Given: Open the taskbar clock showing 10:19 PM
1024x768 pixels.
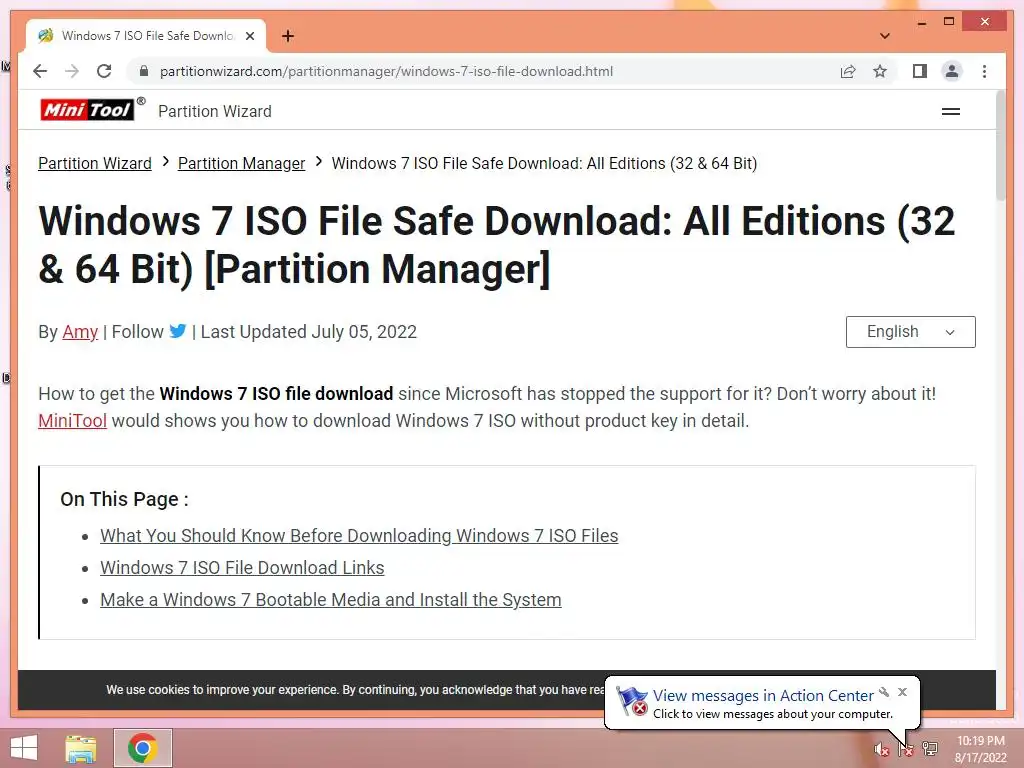Looking at the screenshot, I should [x=980, y=749].
